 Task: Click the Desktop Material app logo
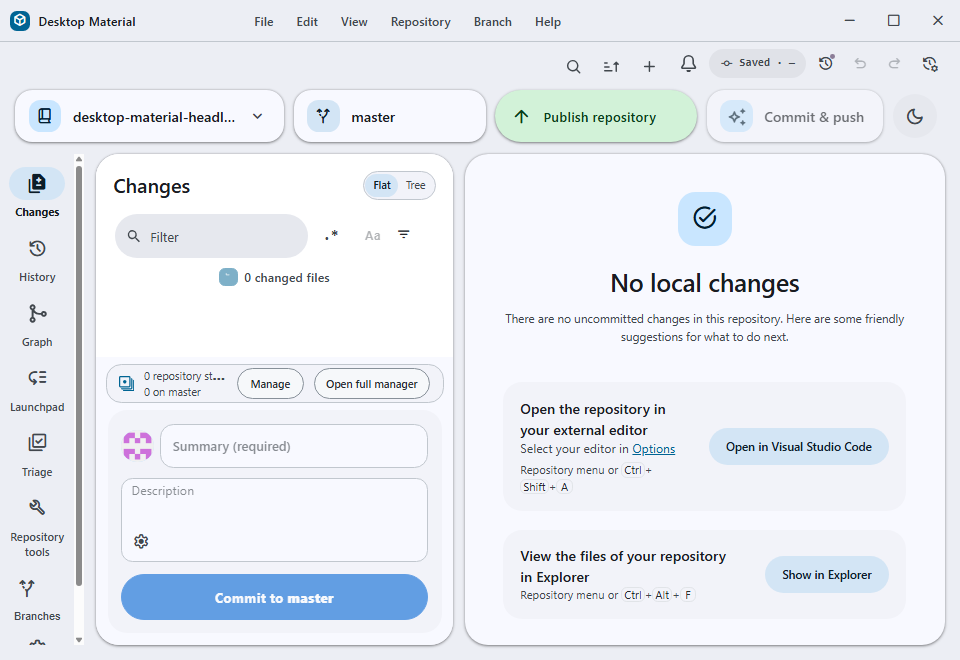[x=20, y=21]
